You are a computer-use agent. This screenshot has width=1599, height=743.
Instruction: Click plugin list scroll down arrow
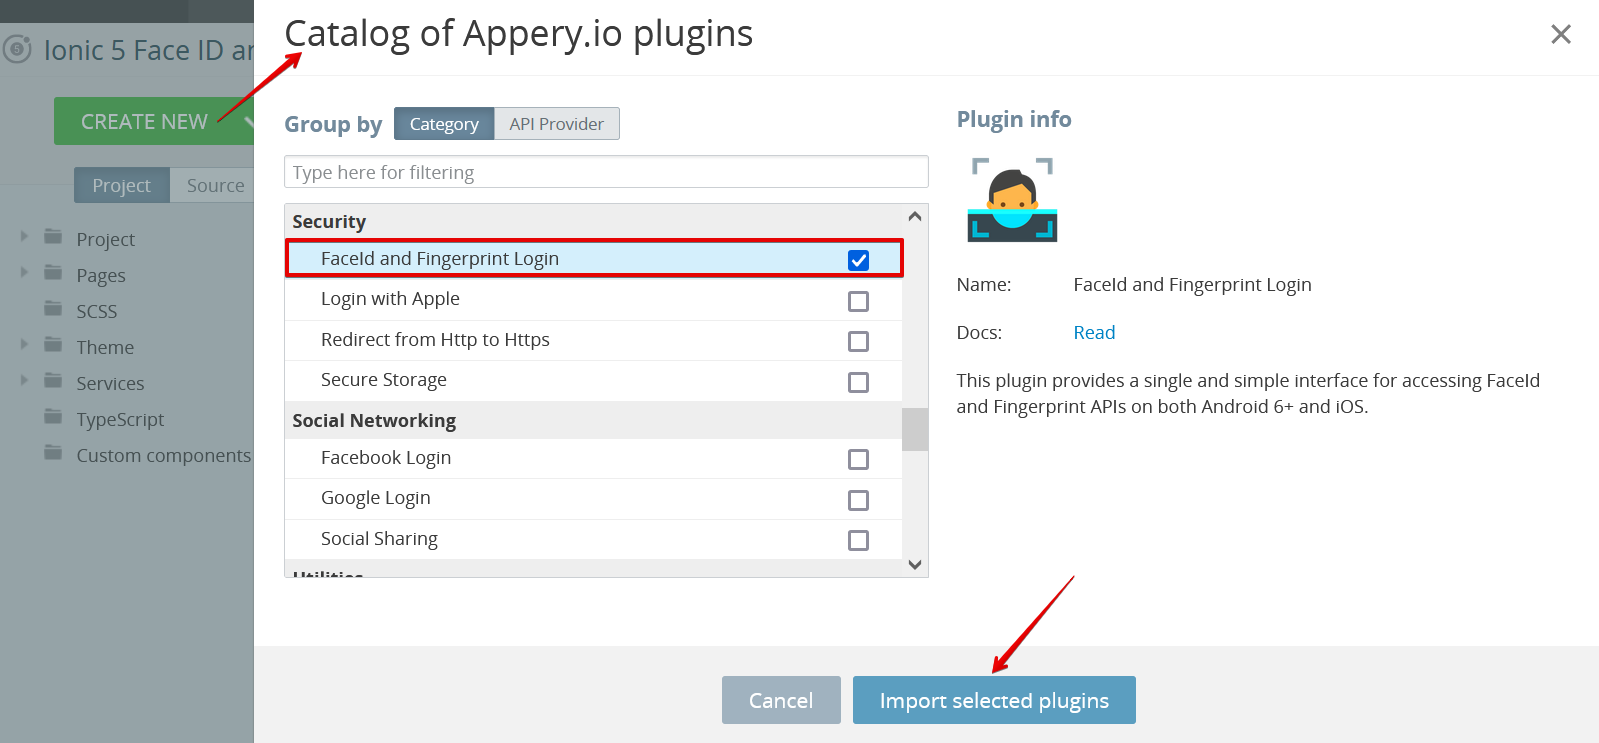tap(914, 565)
